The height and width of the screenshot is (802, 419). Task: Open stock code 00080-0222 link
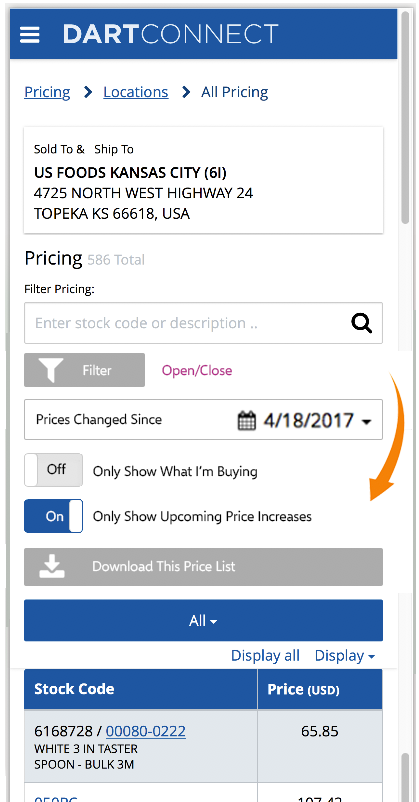point(145,731)
